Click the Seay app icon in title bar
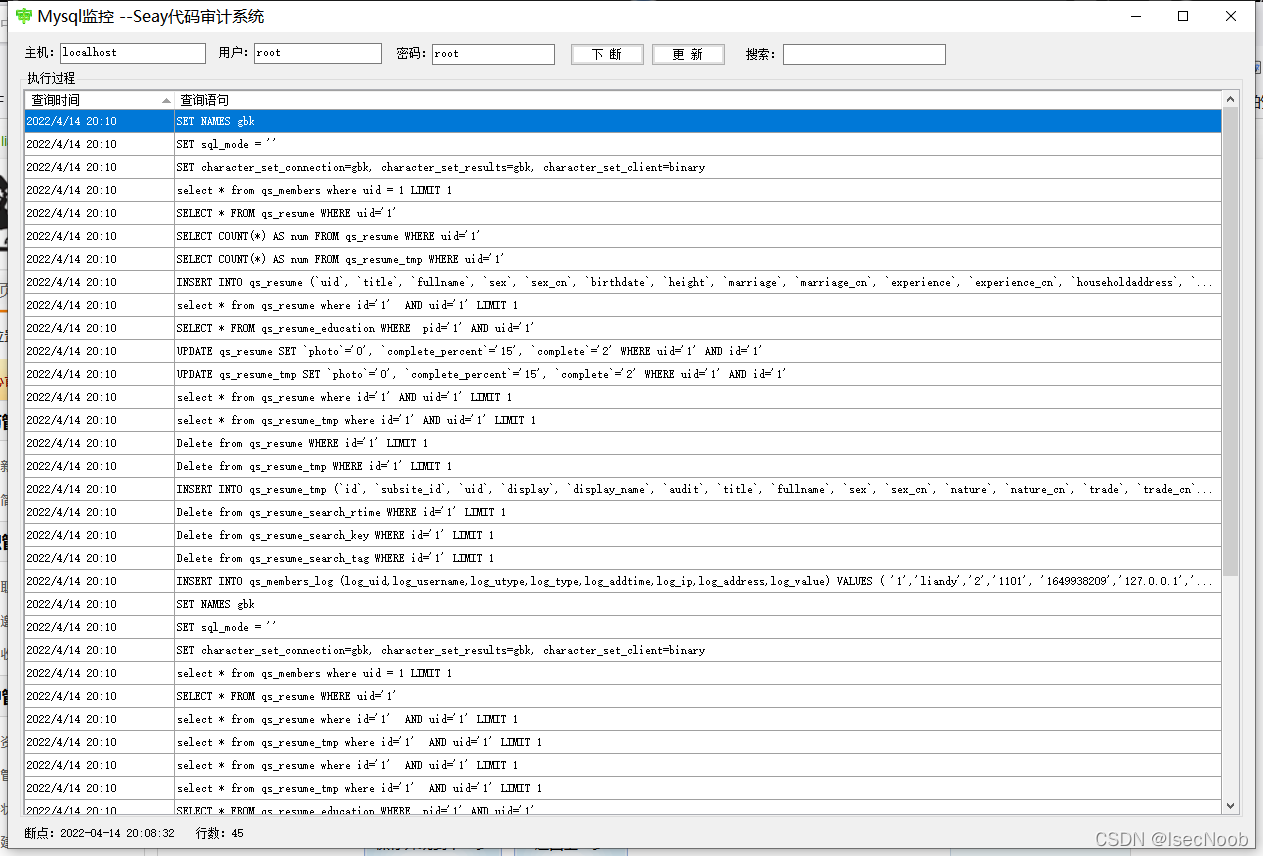This screenshot has width=1263, height=856. (23, 16)
